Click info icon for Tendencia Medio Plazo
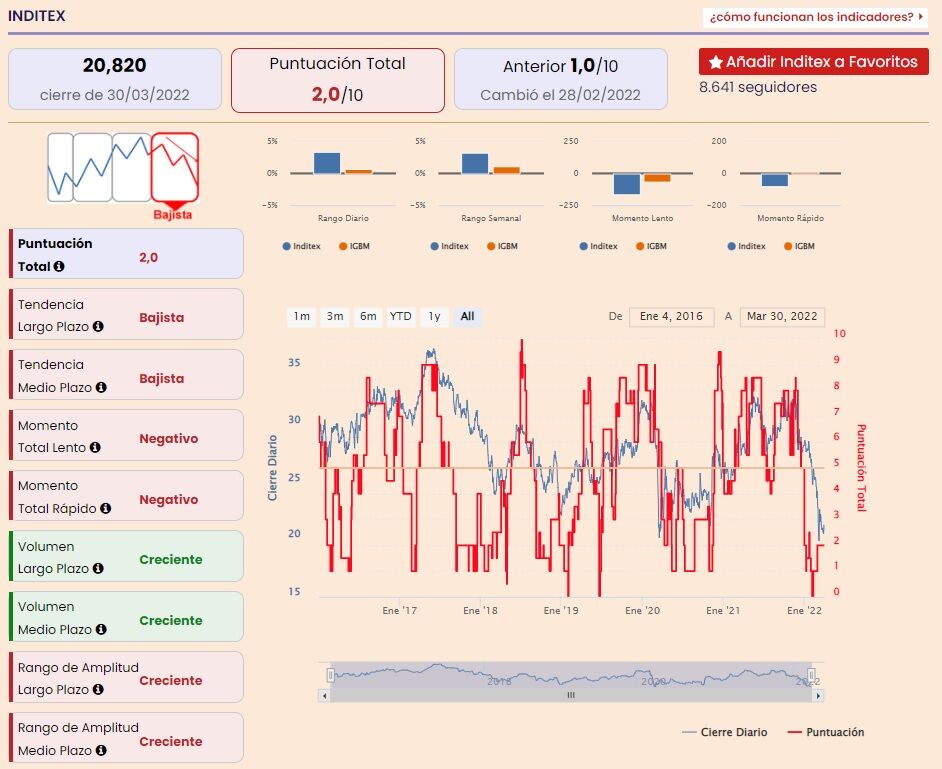The height and width of the screenshot is (769, 942). point(101,388)
